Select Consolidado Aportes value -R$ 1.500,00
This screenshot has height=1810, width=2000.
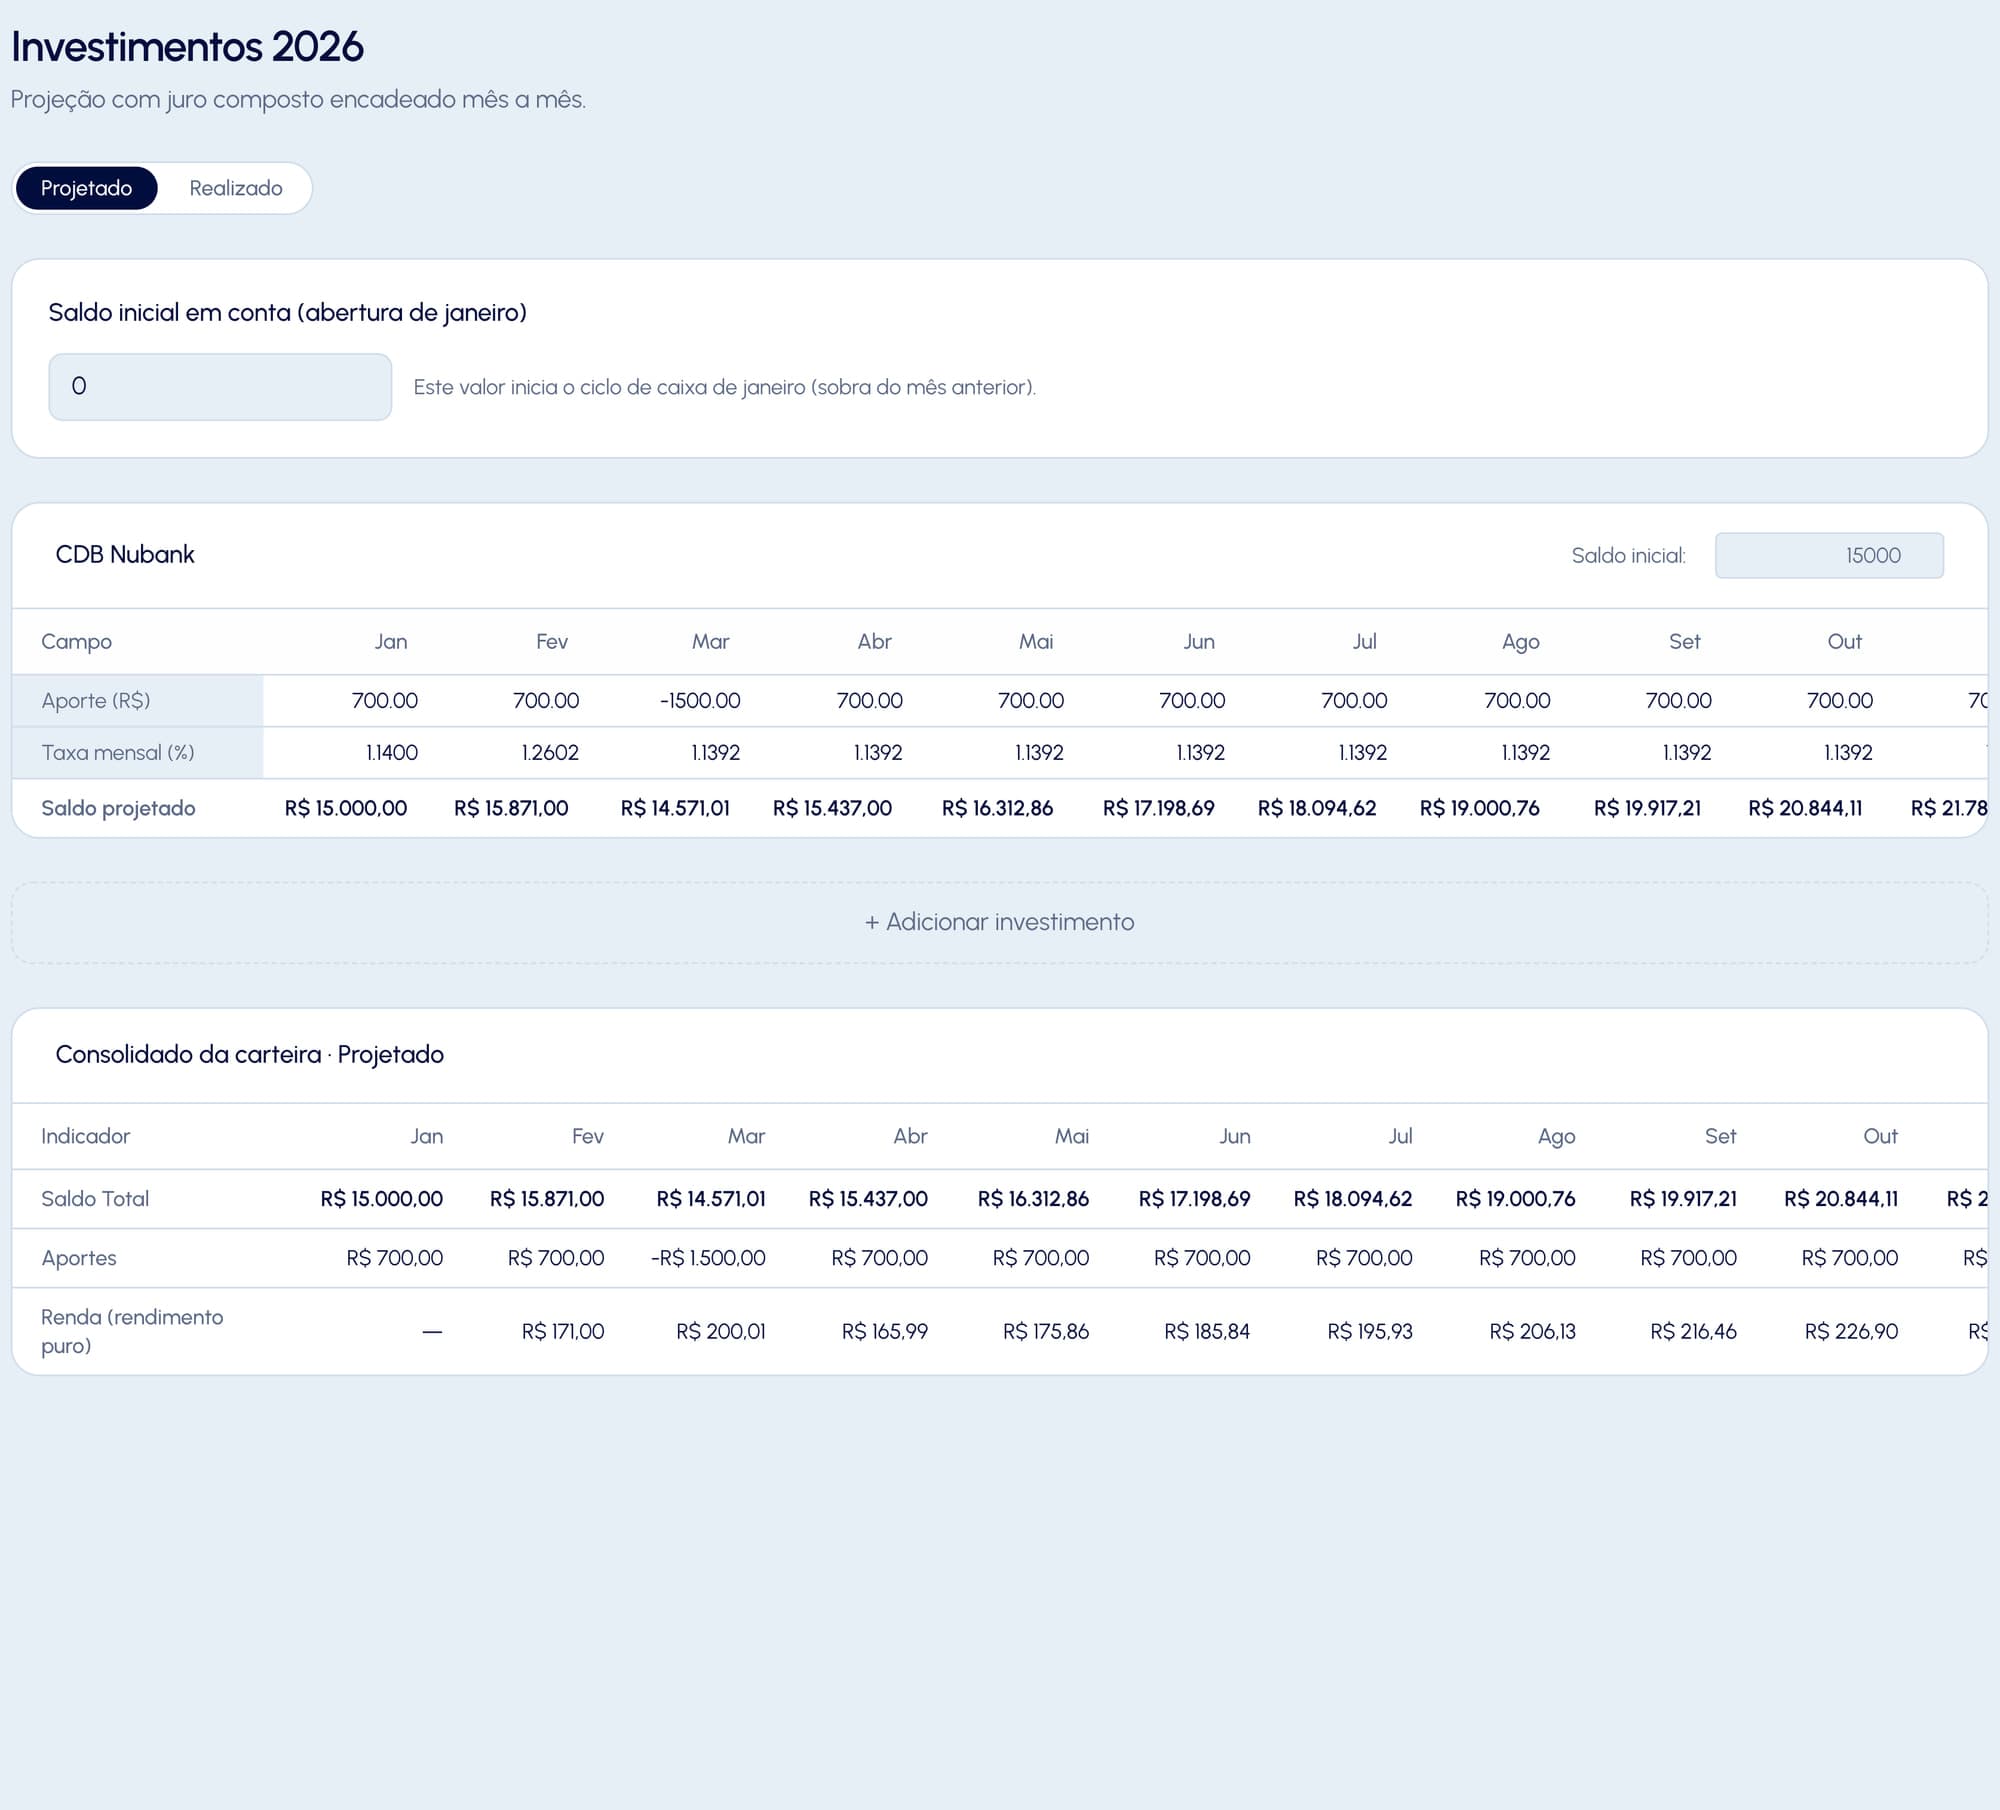[x=708, y=1258]
